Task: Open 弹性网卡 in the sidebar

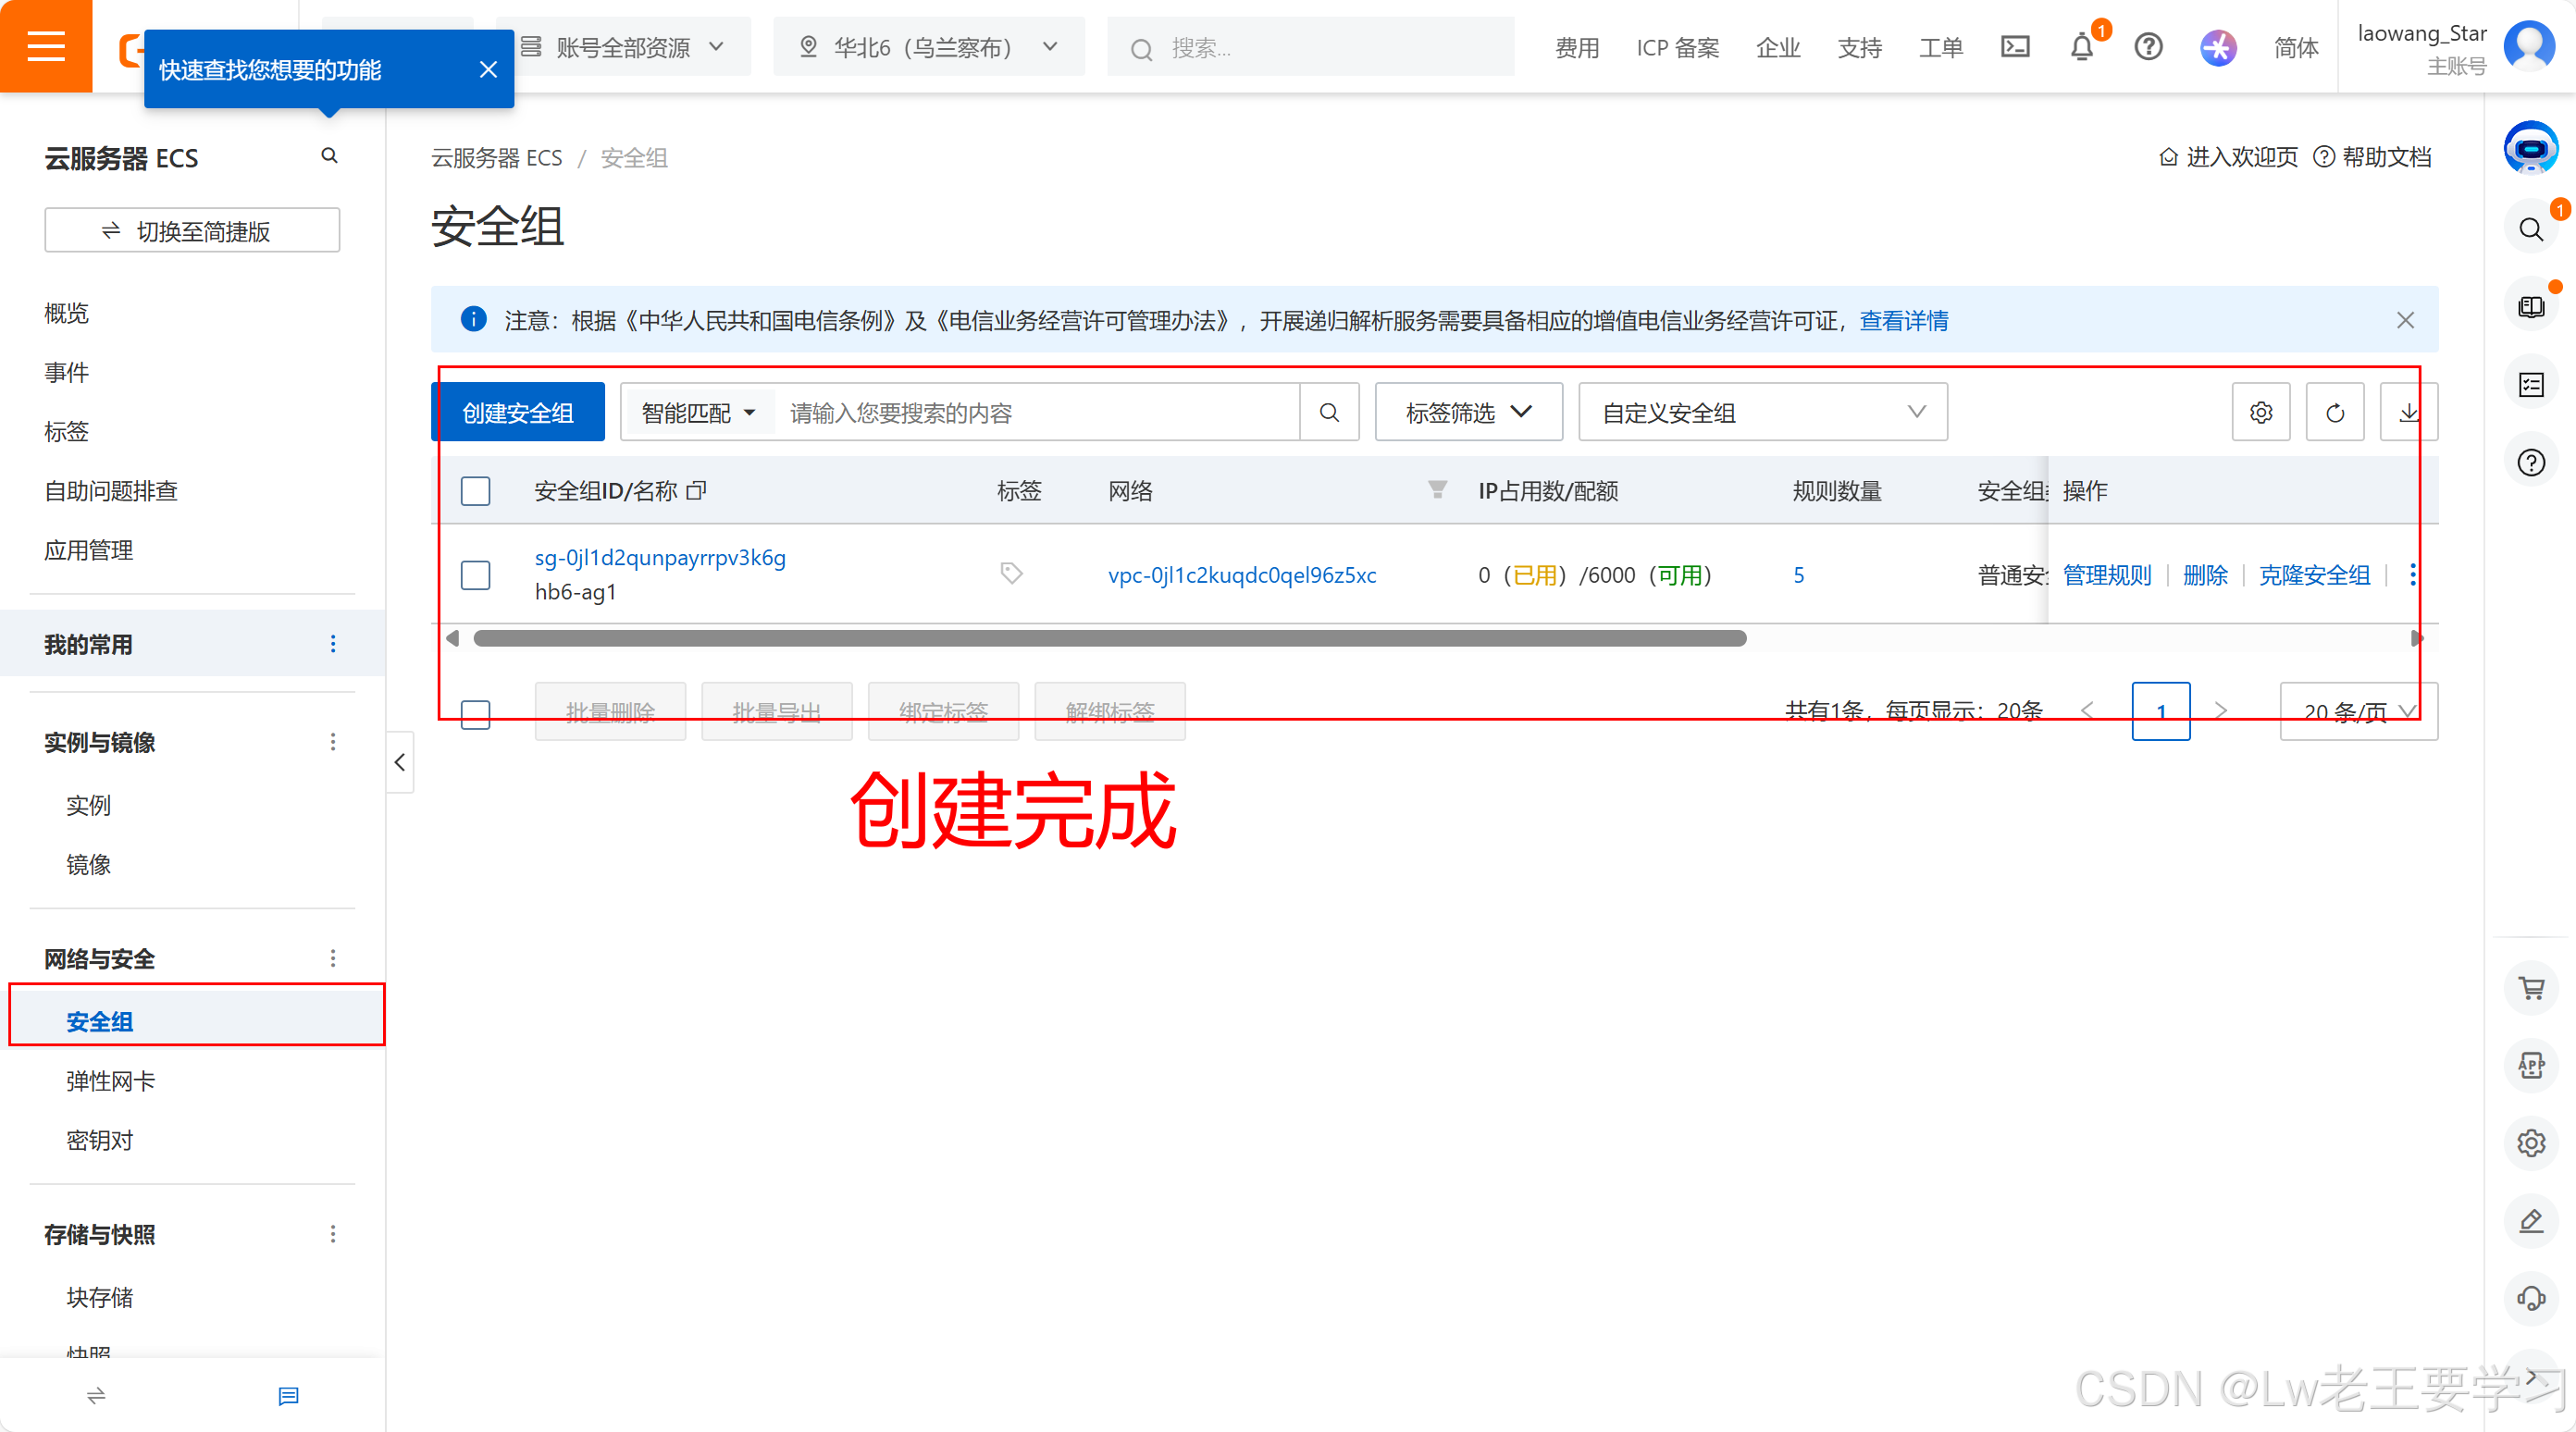Action: pyautogui.click(x=111, y=1081)
